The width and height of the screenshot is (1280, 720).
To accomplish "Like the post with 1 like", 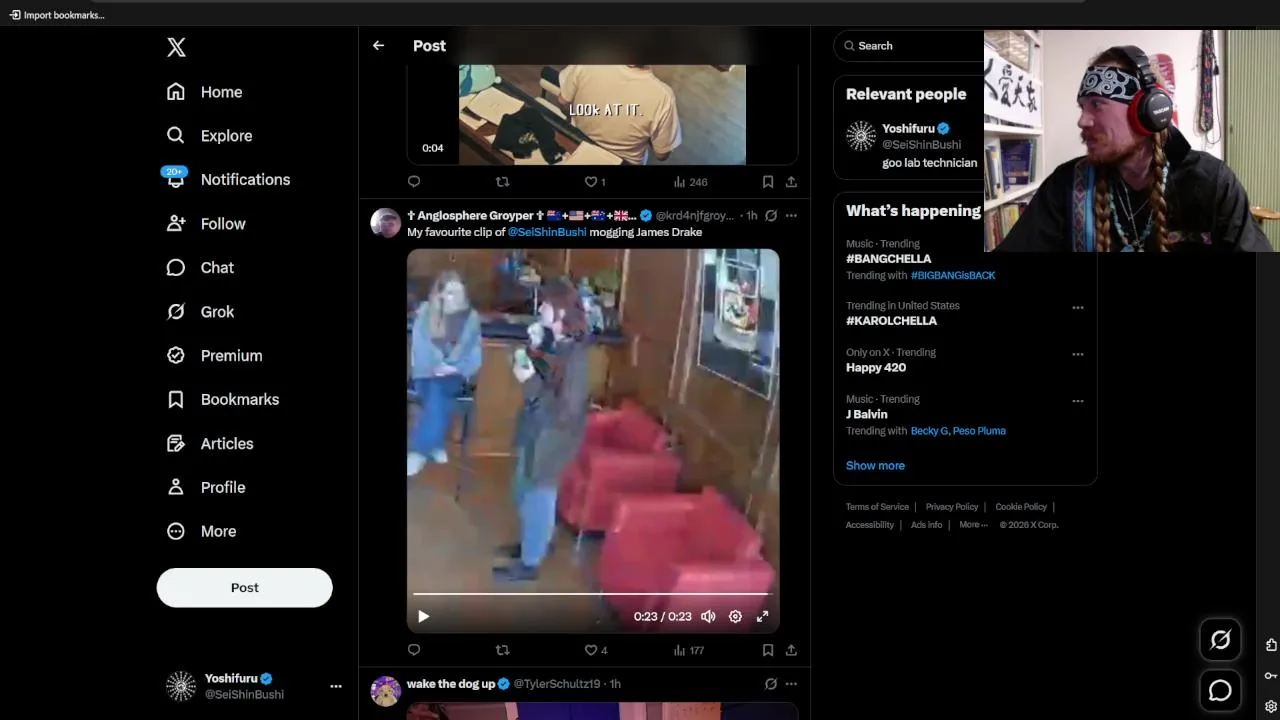I will pos(595,182).
